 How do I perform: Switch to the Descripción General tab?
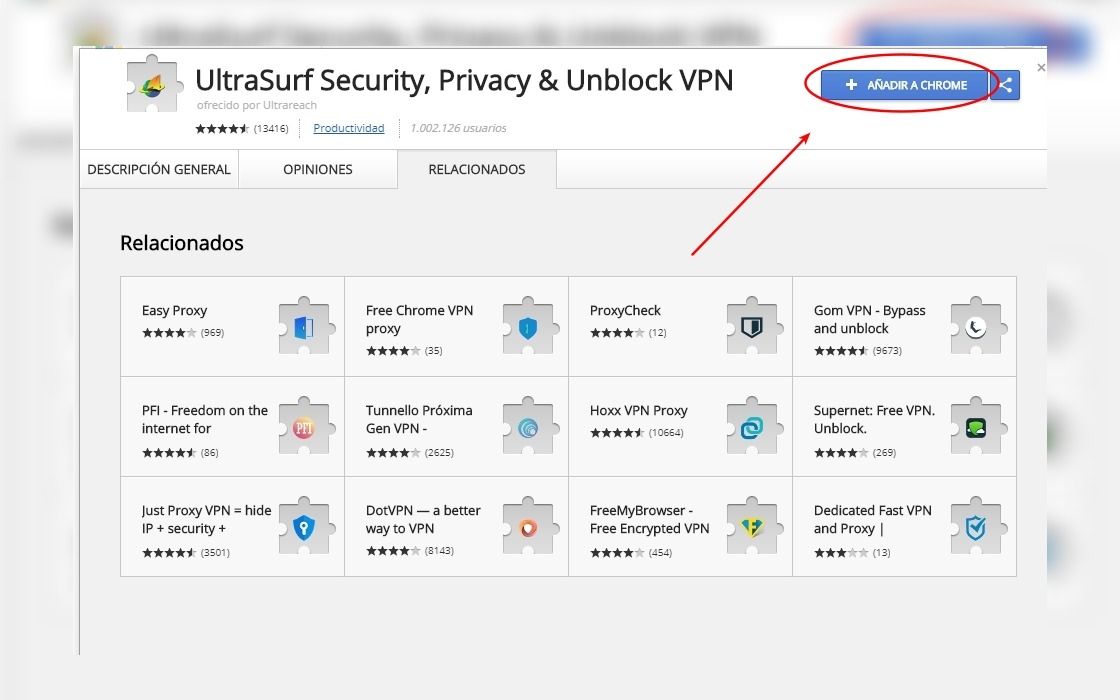pyautogui.click(x=159, y=169)
